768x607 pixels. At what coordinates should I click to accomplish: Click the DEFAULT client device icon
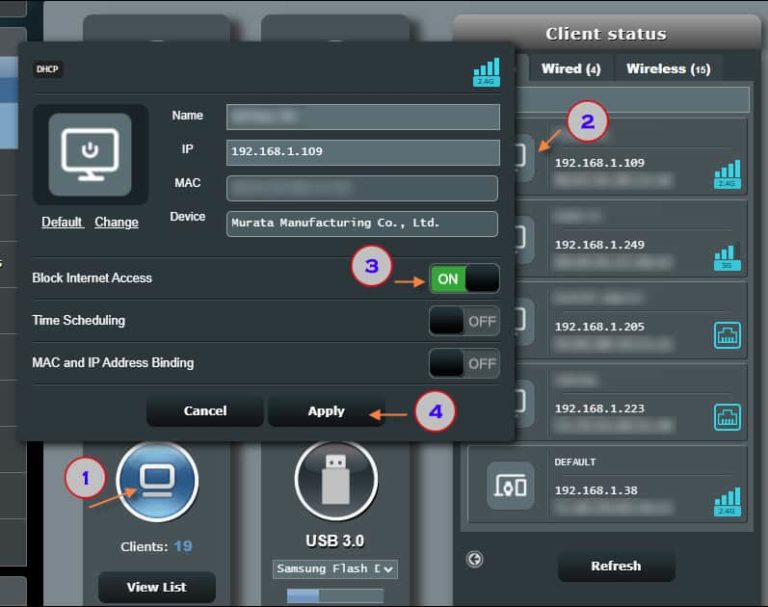click(510, 486)
